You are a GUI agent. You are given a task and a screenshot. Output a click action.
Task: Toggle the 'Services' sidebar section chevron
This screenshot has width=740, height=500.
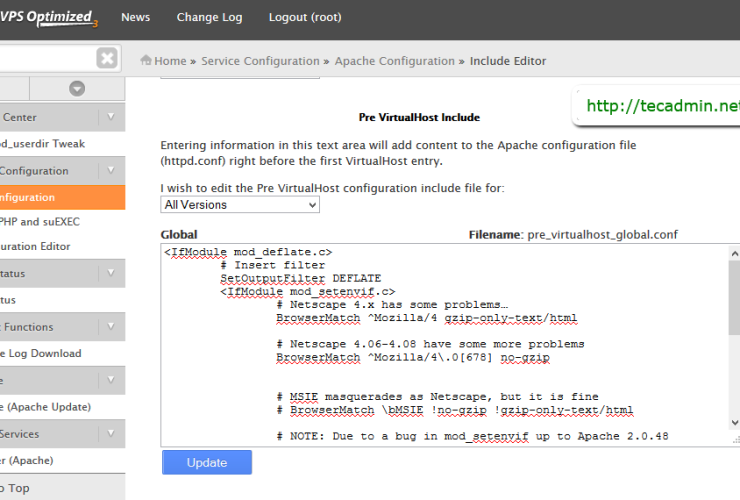112,434
